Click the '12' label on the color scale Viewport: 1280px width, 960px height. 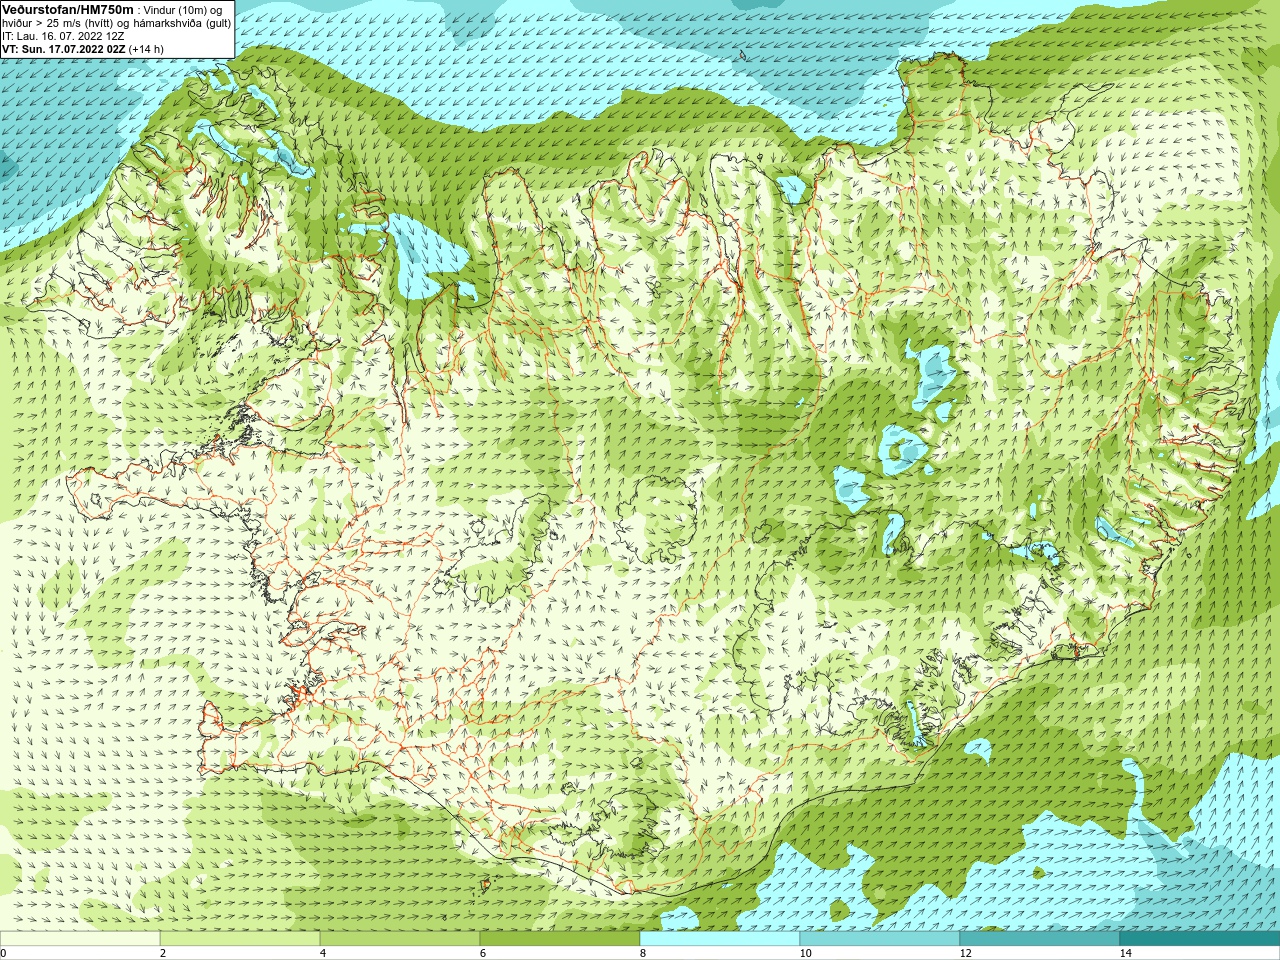point(965,953)
